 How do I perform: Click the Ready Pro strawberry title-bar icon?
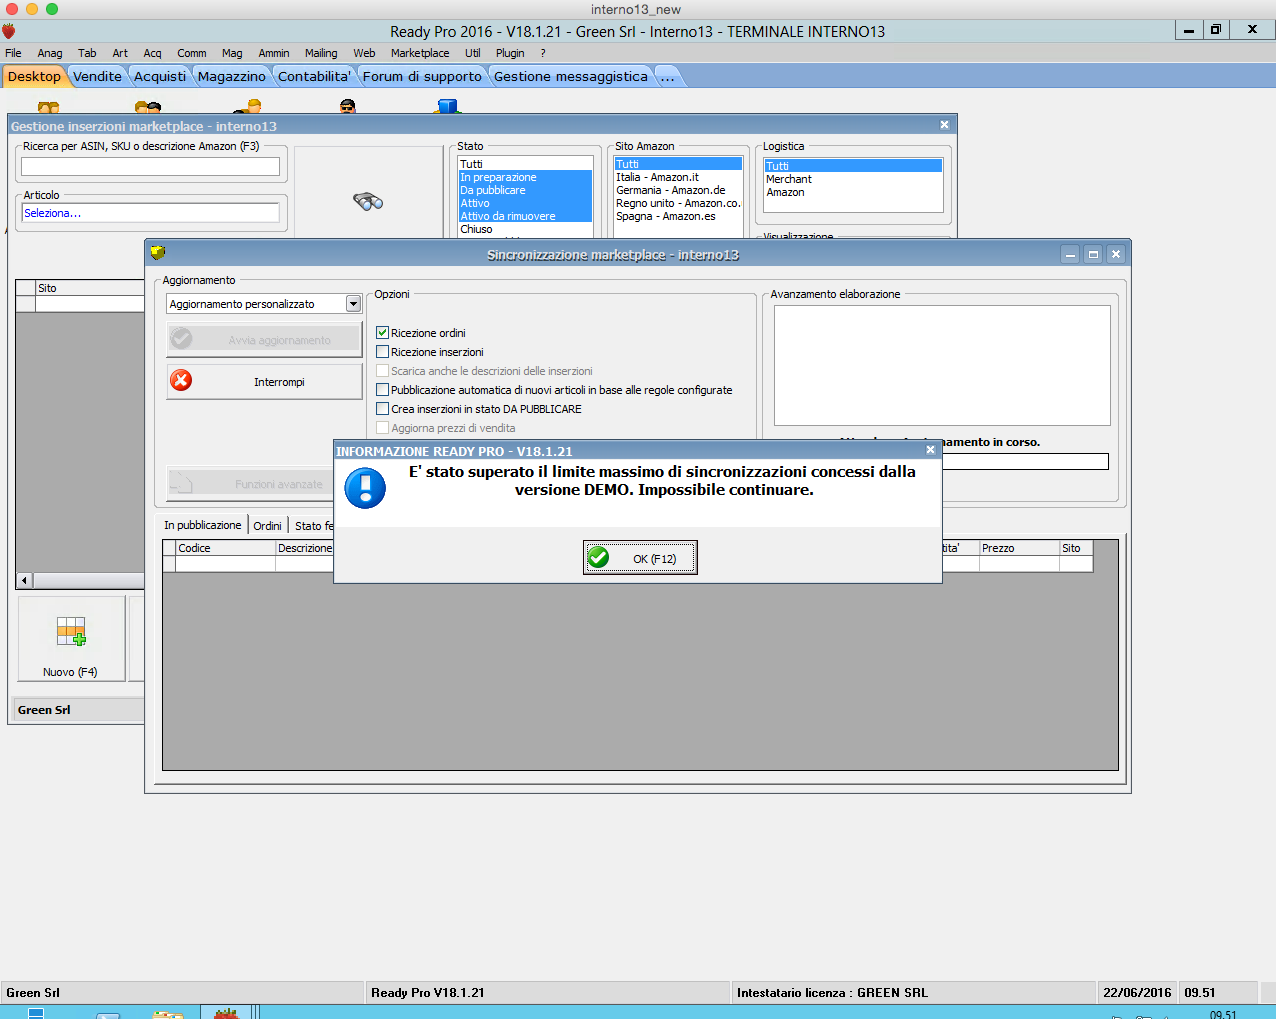[x=9, y=31]
